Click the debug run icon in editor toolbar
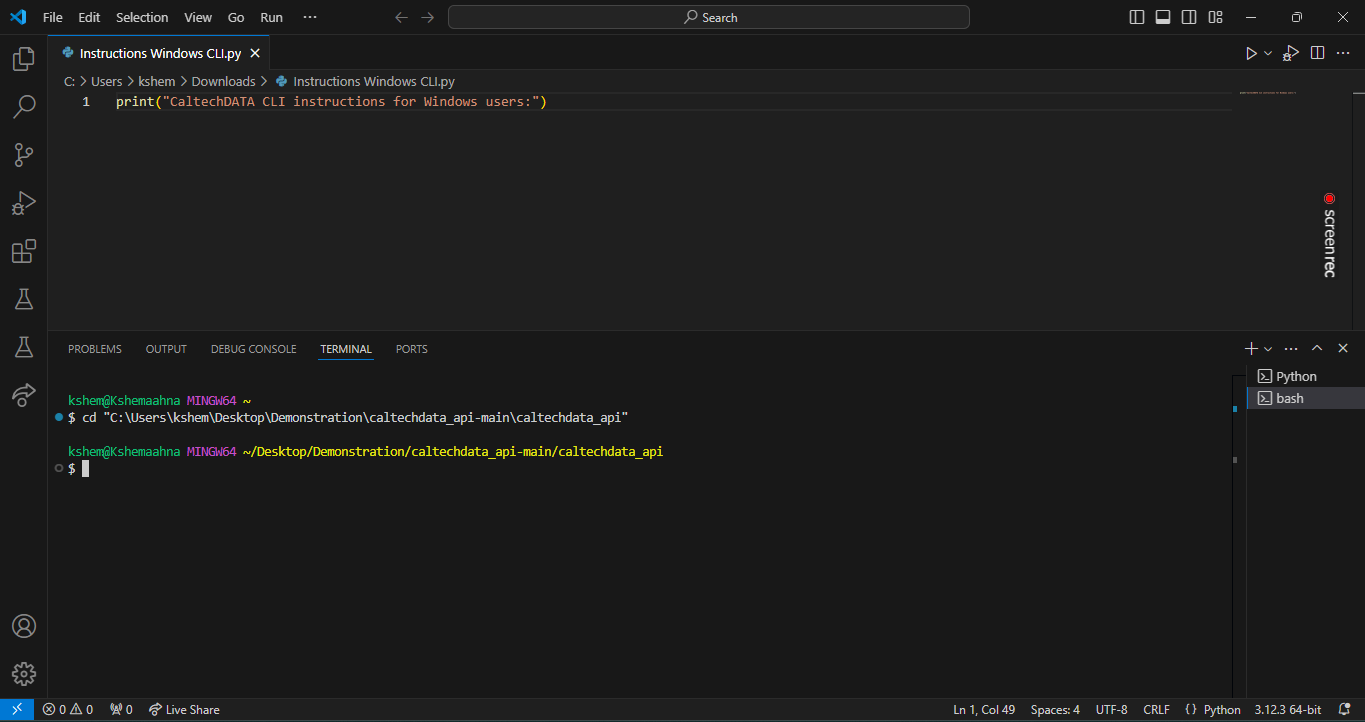 coord(1291,53)
